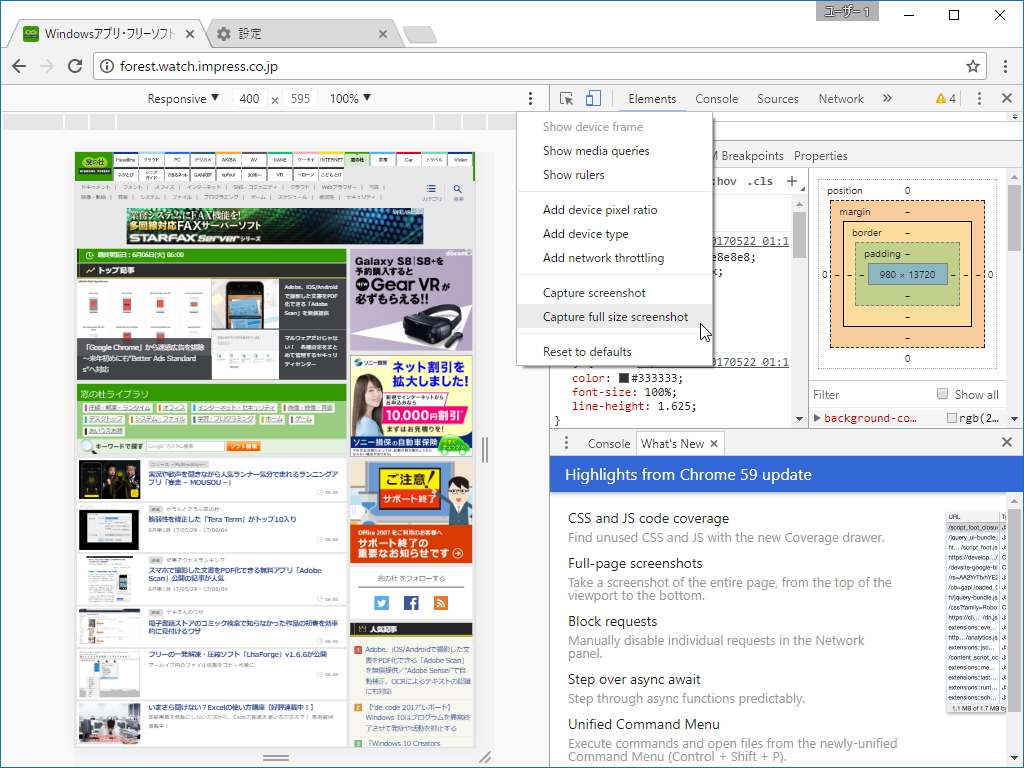Close the bottom drawer
The width and height of the screenshot is (1024, 768).
(x=1007, y=442)
